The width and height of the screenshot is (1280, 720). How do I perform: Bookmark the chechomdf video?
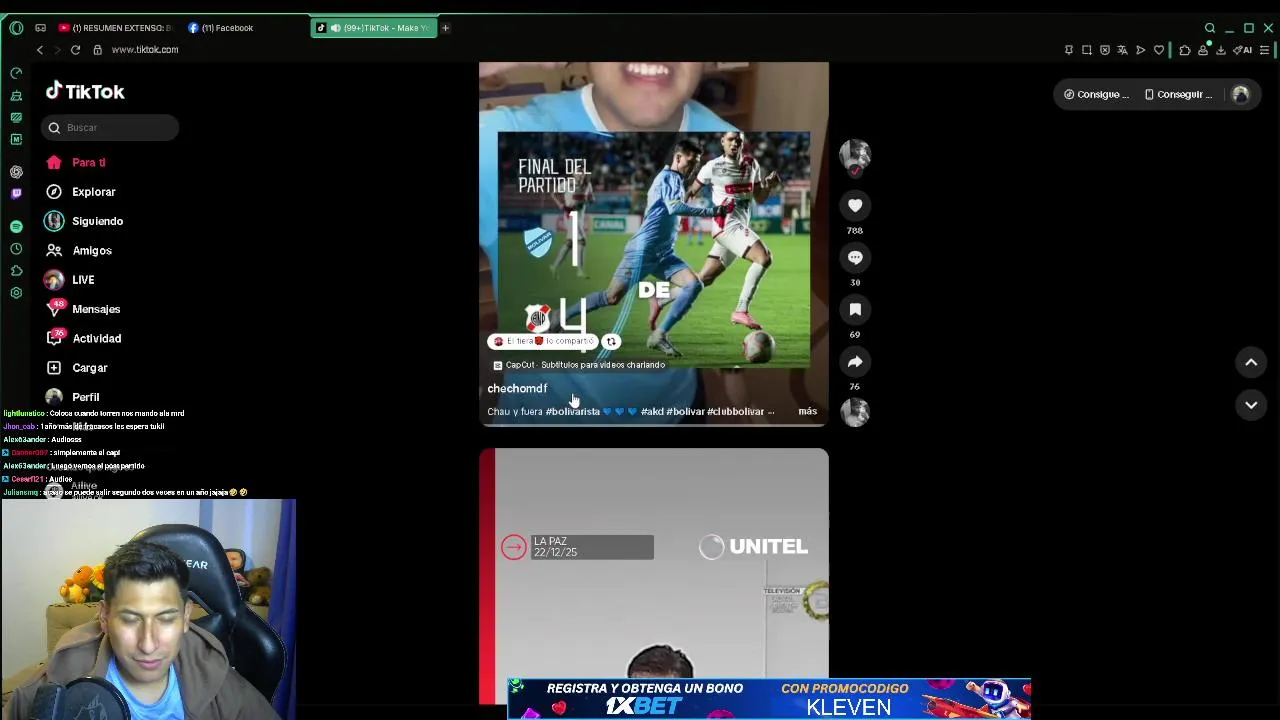point(855,309)
